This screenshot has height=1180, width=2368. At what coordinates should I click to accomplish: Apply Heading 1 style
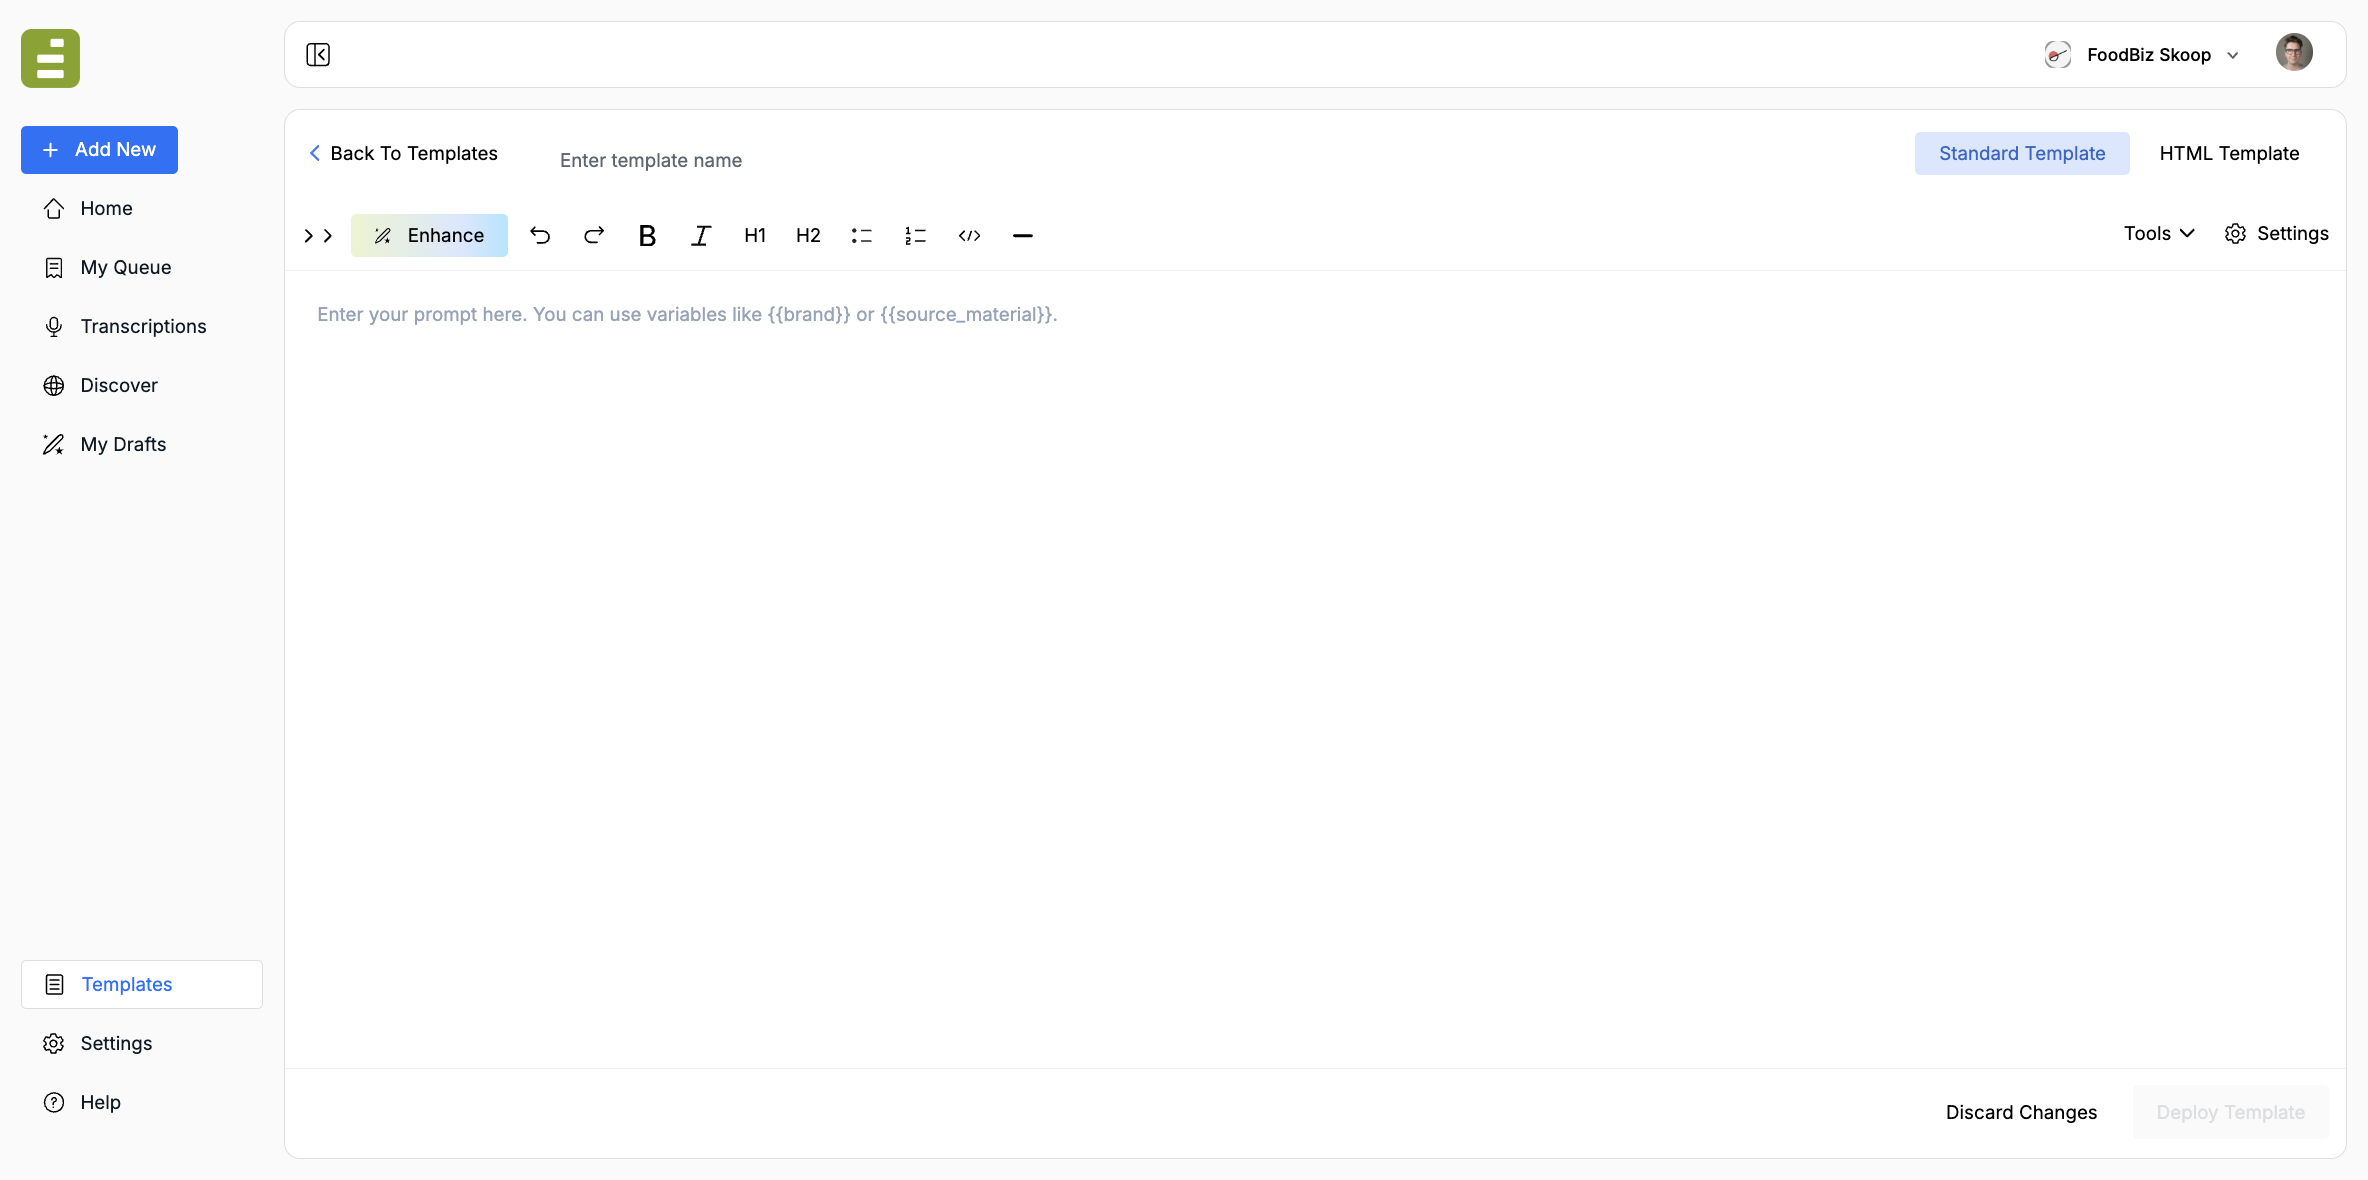click(755, 235)
